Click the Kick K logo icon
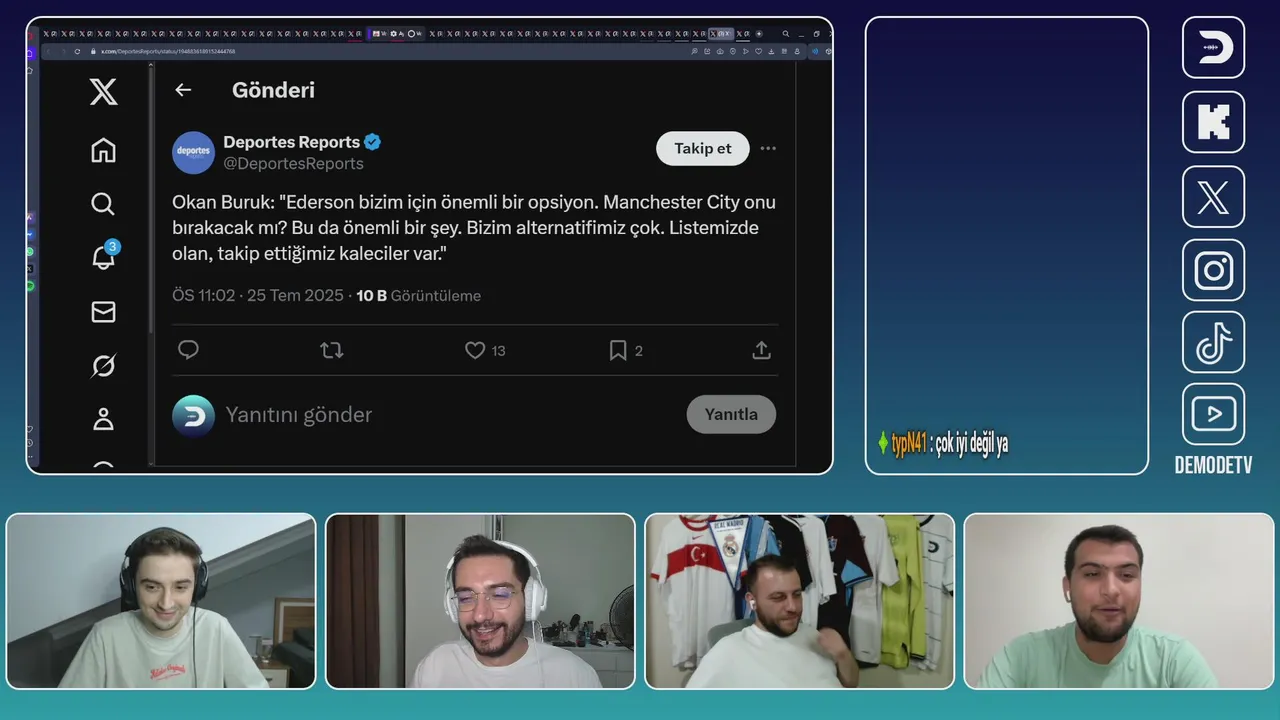This screenshot has width=1280, height=720. click(1213, 122)
